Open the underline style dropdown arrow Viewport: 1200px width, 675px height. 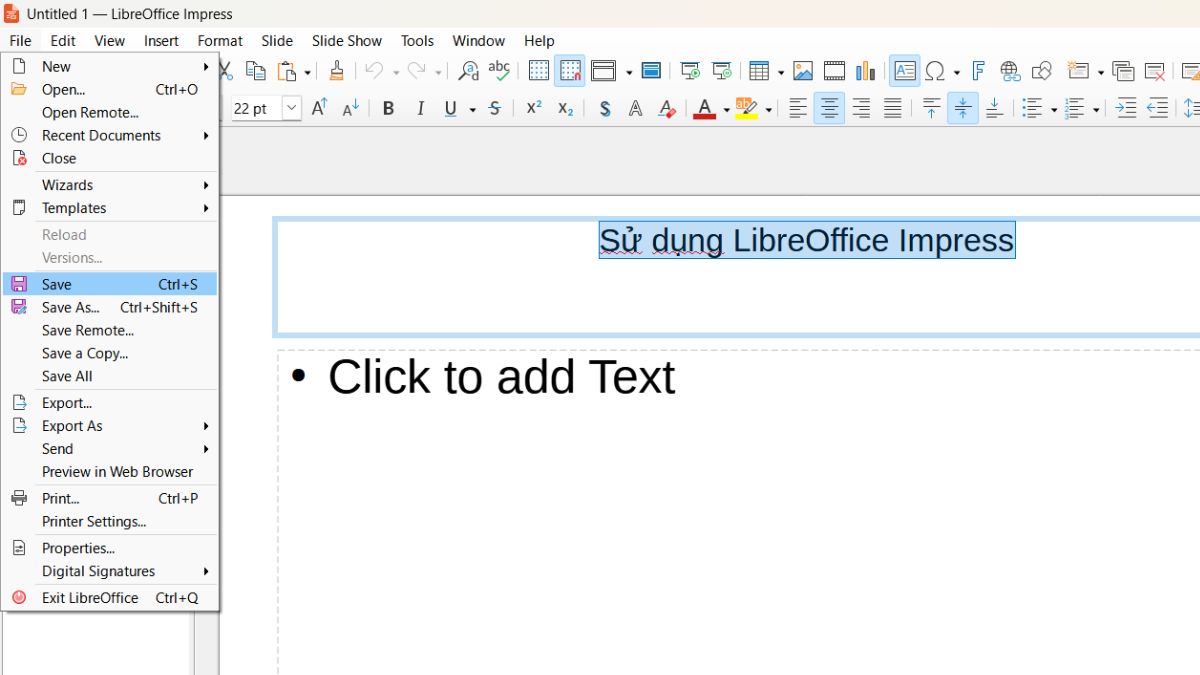click(472, 109)
